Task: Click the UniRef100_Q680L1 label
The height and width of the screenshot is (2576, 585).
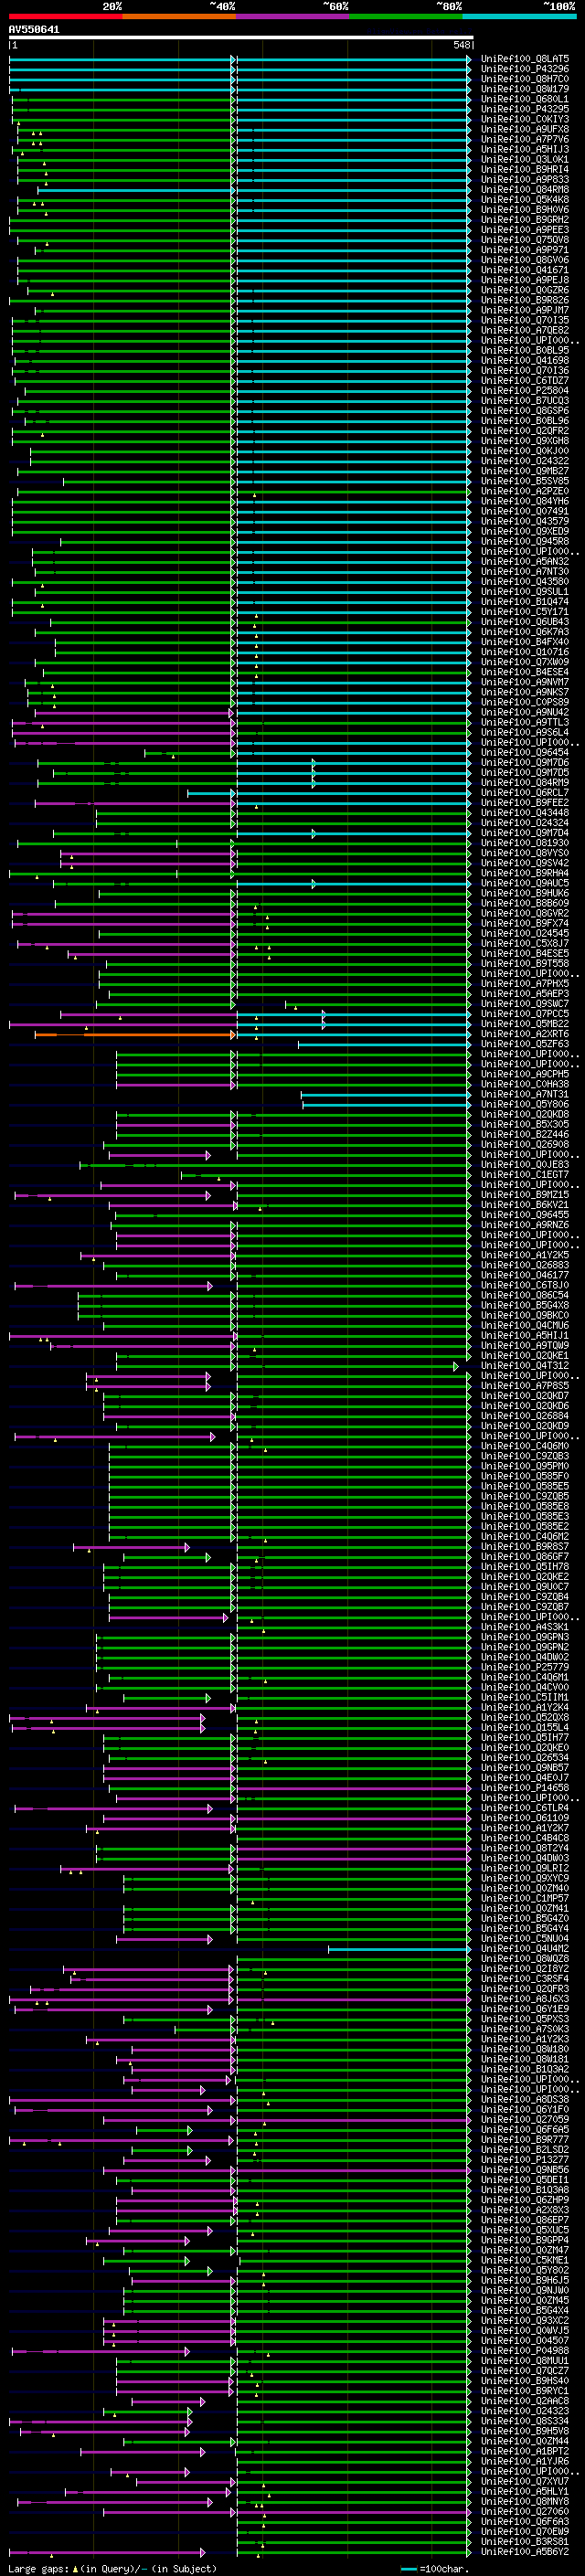Action: click(525, 99)
